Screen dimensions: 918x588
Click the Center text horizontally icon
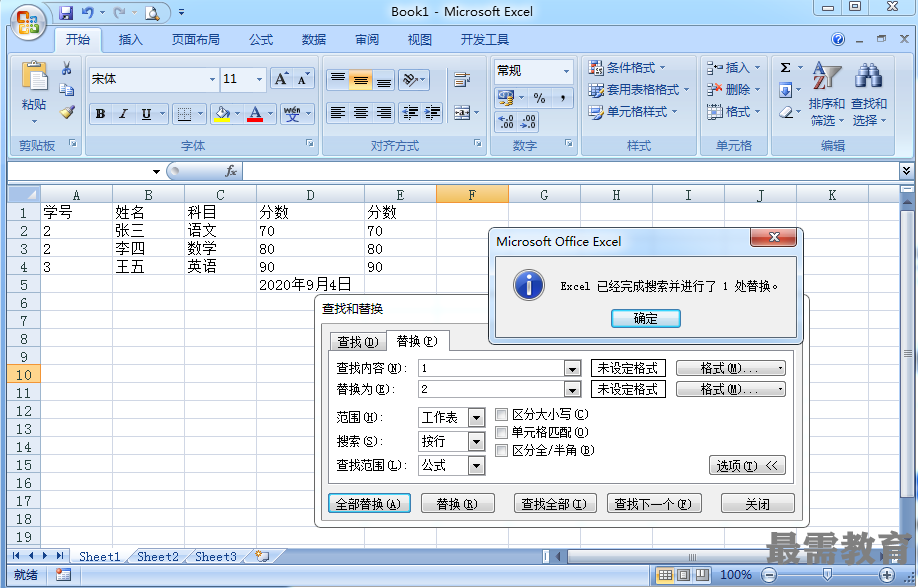click(x=361, y=112)
